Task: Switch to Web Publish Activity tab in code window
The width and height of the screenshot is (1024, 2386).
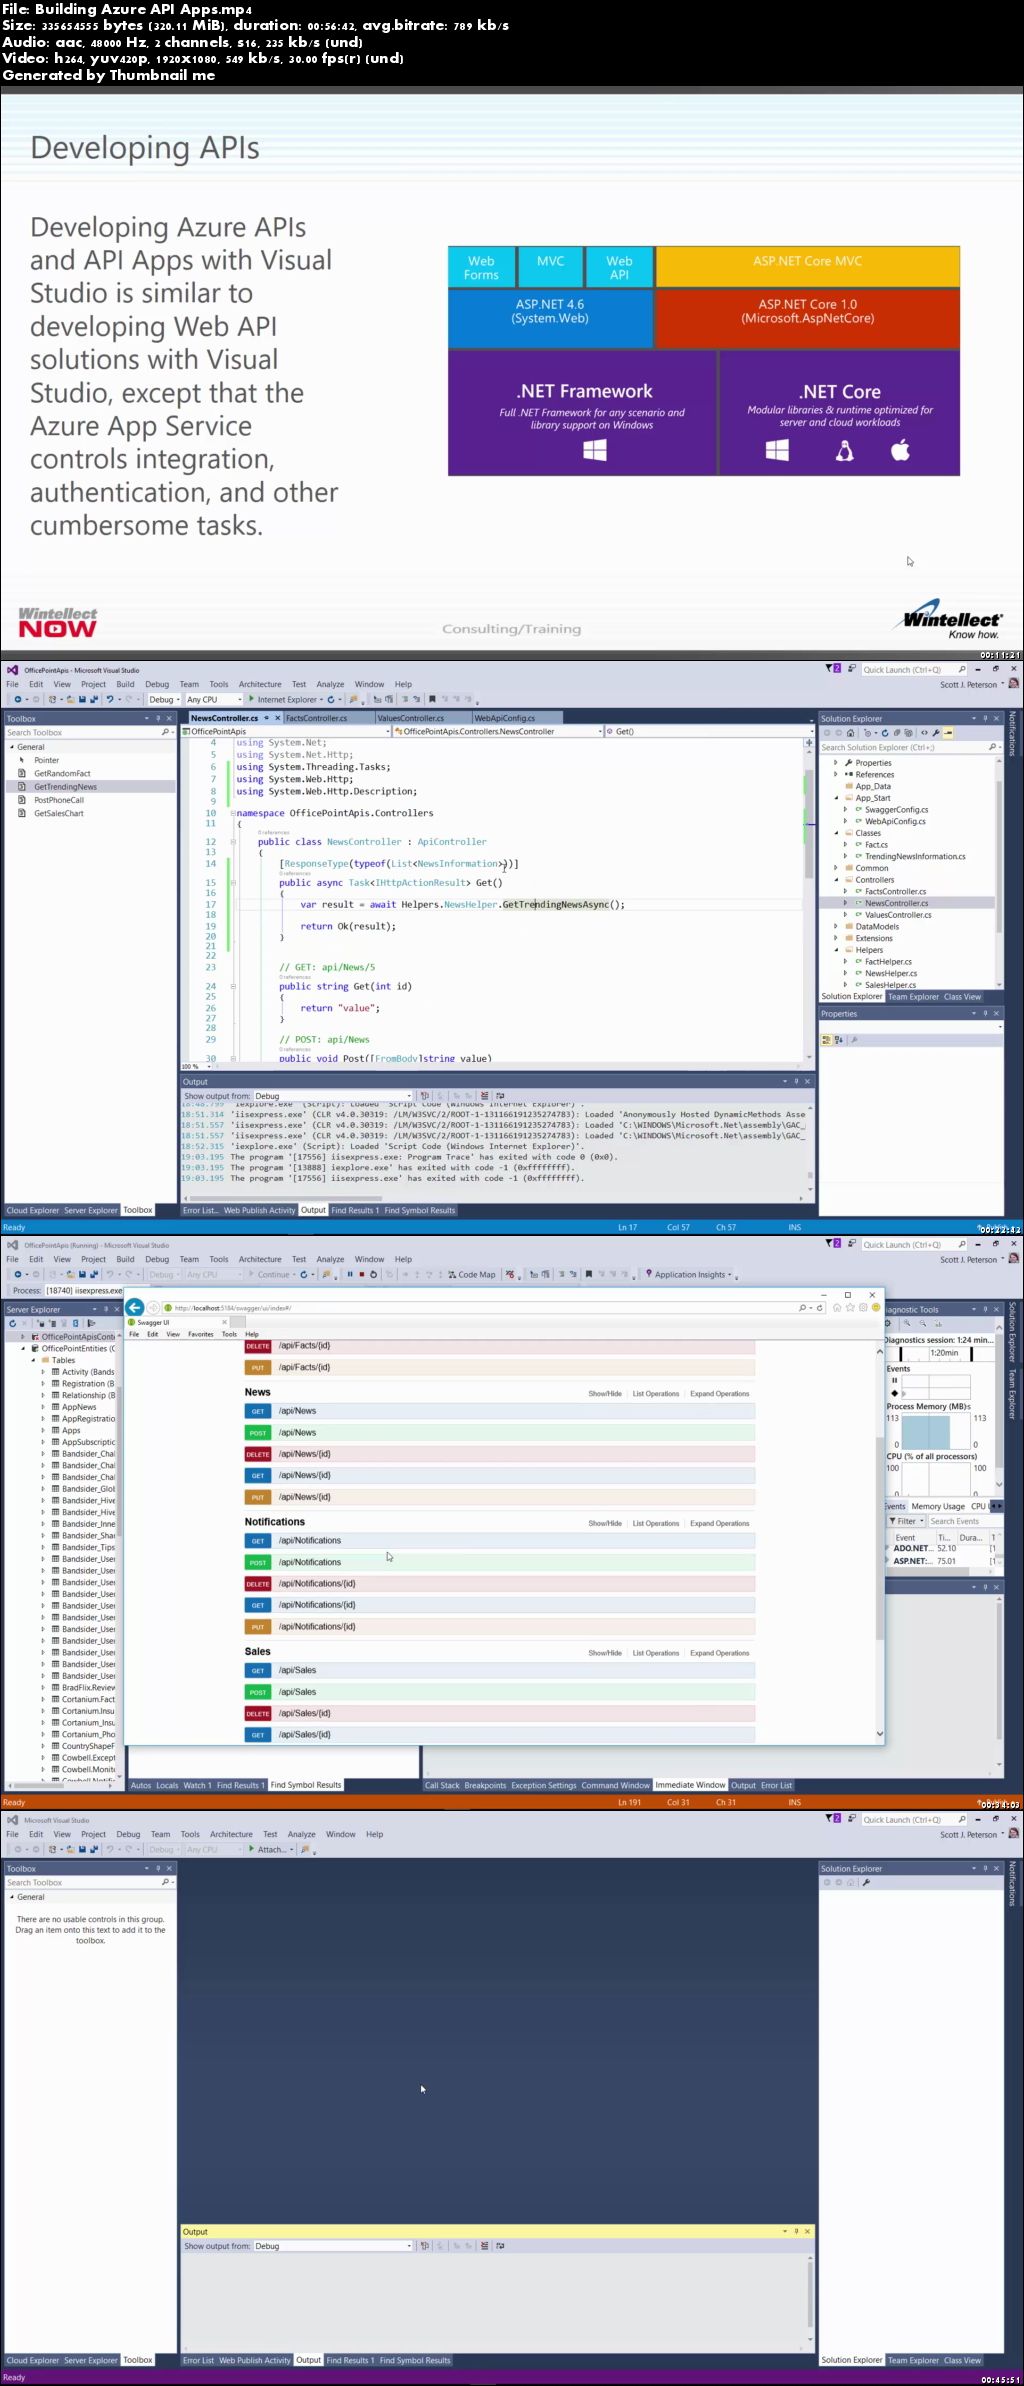Action: [259, 1210]
